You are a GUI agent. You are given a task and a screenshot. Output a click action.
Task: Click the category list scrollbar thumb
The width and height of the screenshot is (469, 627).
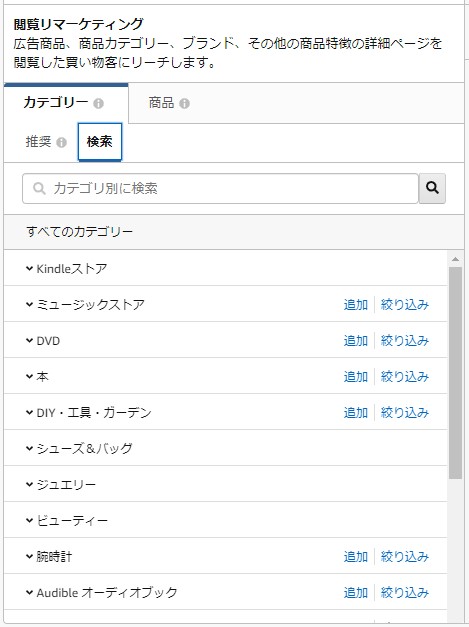coord(455,373)
